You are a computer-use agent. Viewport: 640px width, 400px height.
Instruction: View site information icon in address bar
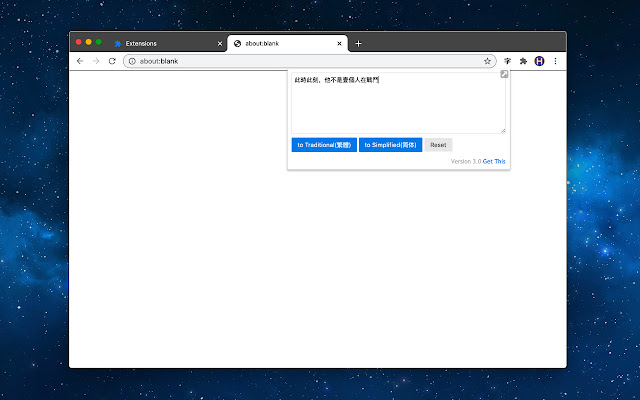[x=132, y=61]
